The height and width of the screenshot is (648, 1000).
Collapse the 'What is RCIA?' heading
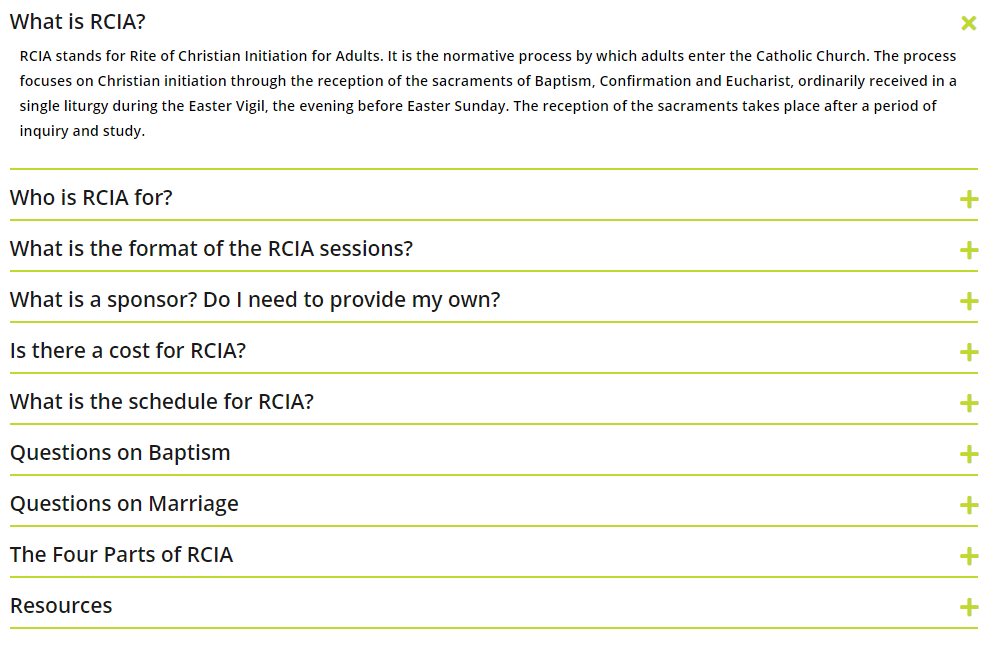pos(78,22)
